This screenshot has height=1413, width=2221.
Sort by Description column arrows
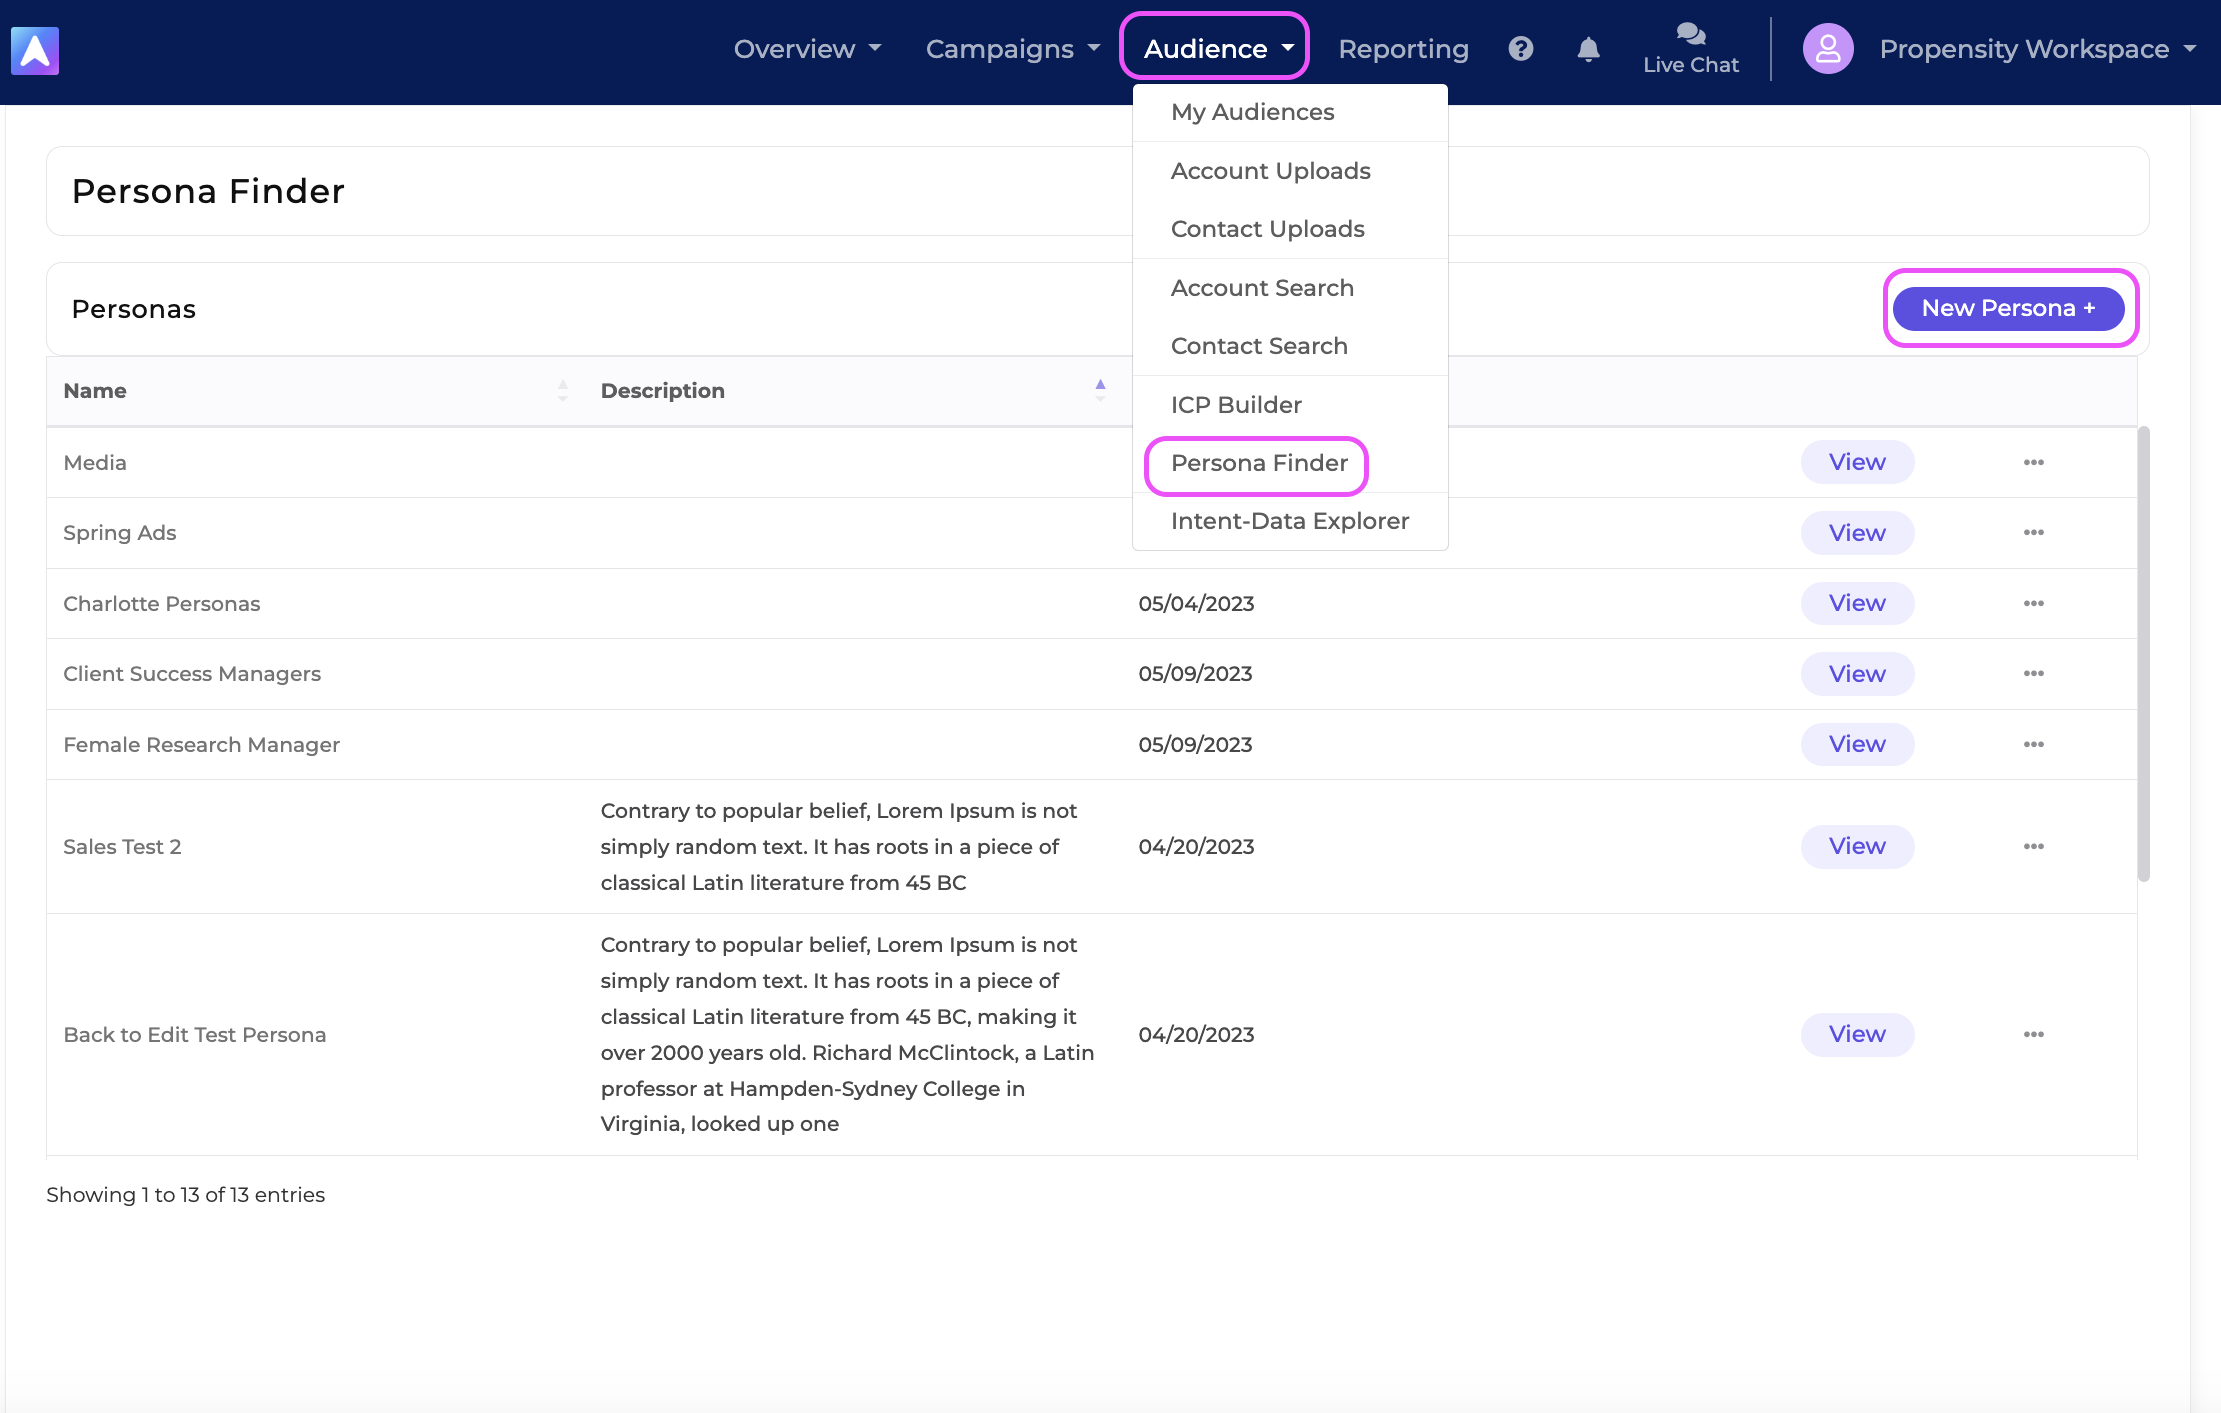click(1100, 391)
